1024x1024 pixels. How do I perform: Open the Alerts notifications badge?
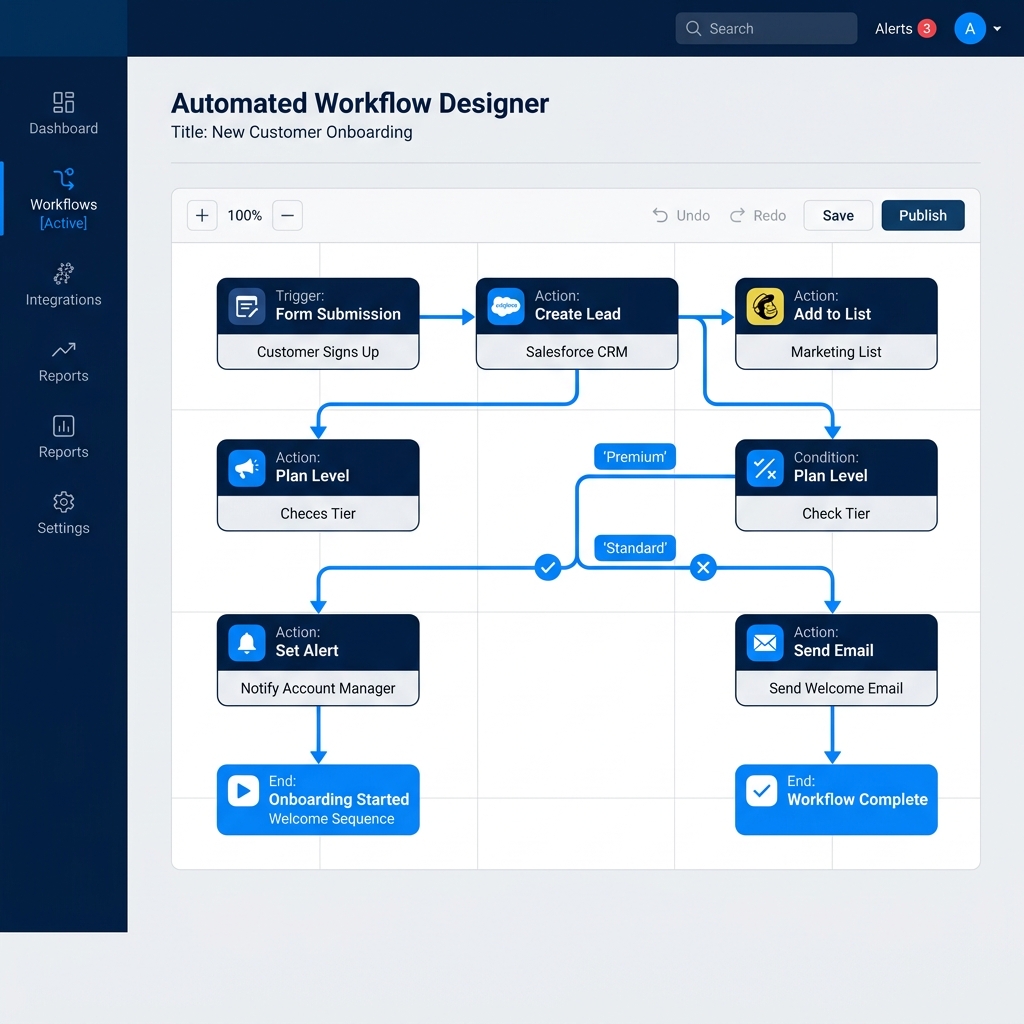point(927,29)
